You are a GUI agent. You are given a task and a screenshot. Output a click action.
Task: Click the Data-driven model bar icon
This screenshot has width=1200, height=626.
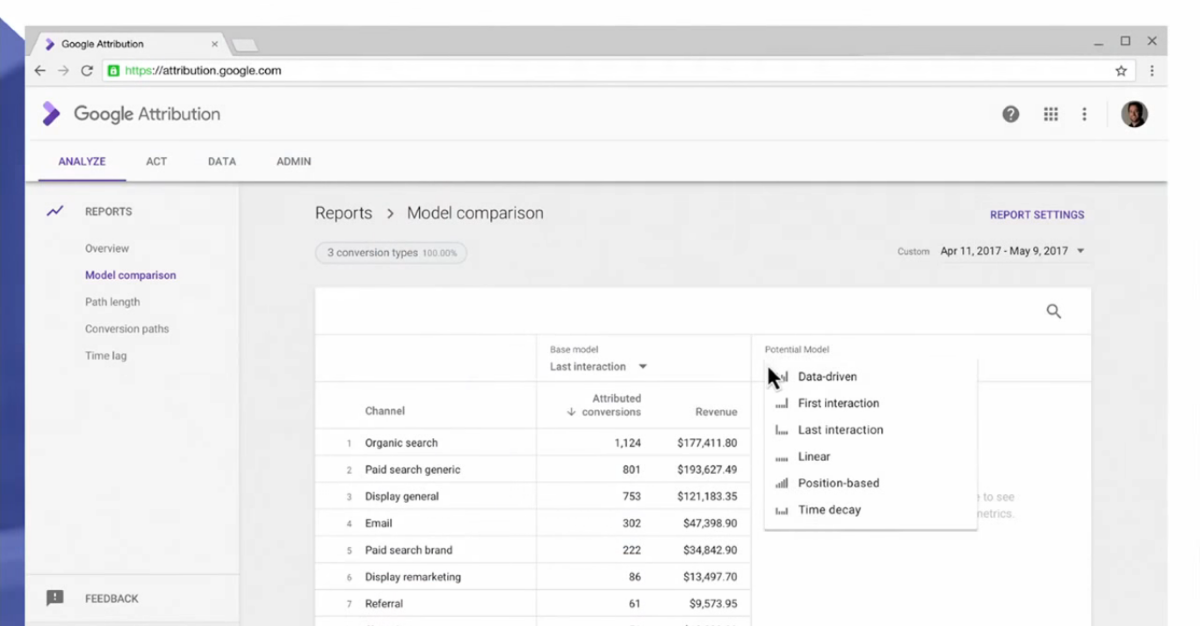pos(782,377)
